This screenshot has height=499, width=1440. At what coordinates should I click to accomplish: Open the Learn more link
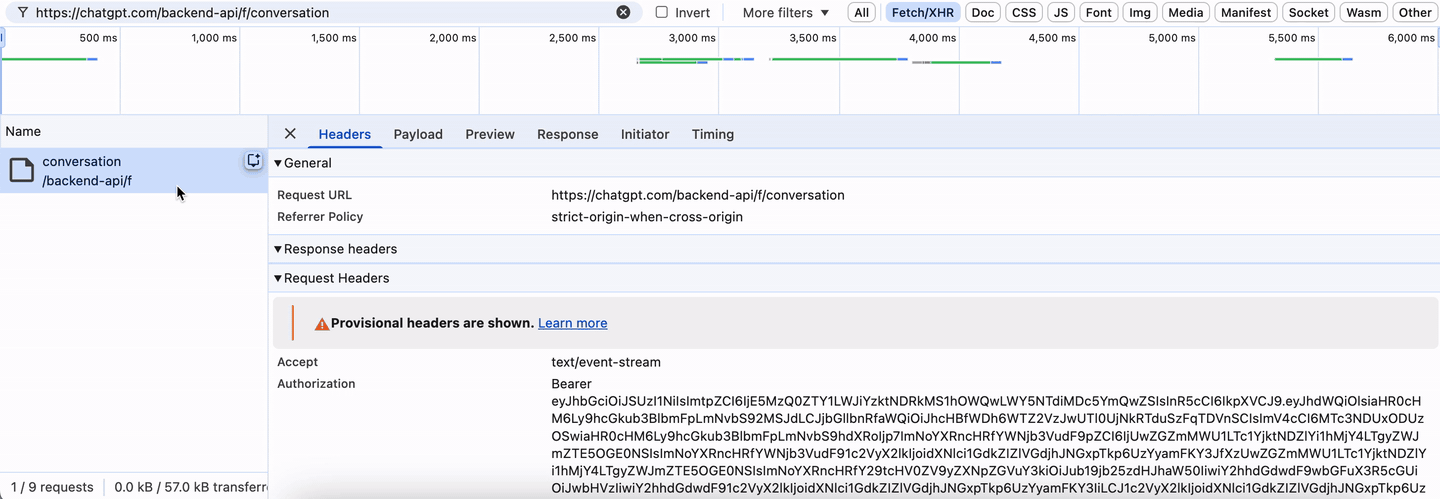572,323
